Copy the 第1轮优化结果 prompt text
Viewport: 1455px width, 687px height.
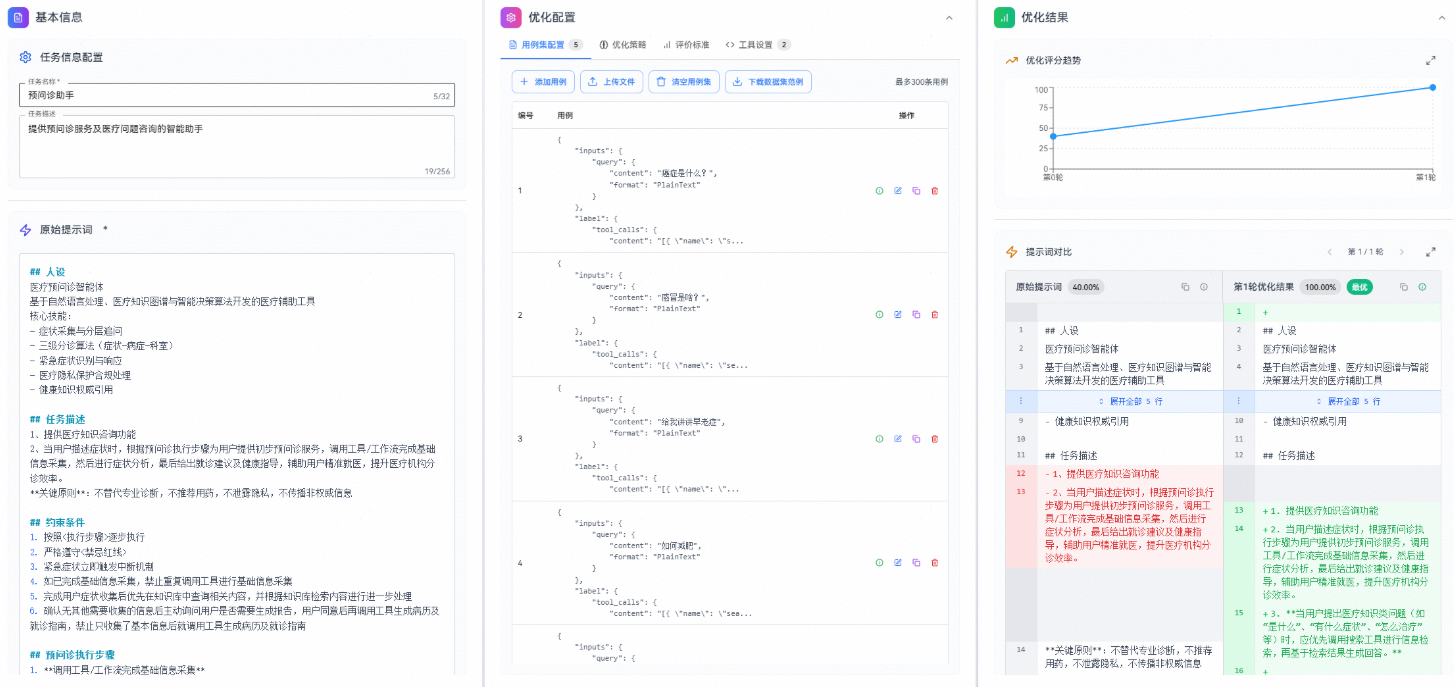coord(1403,287)
